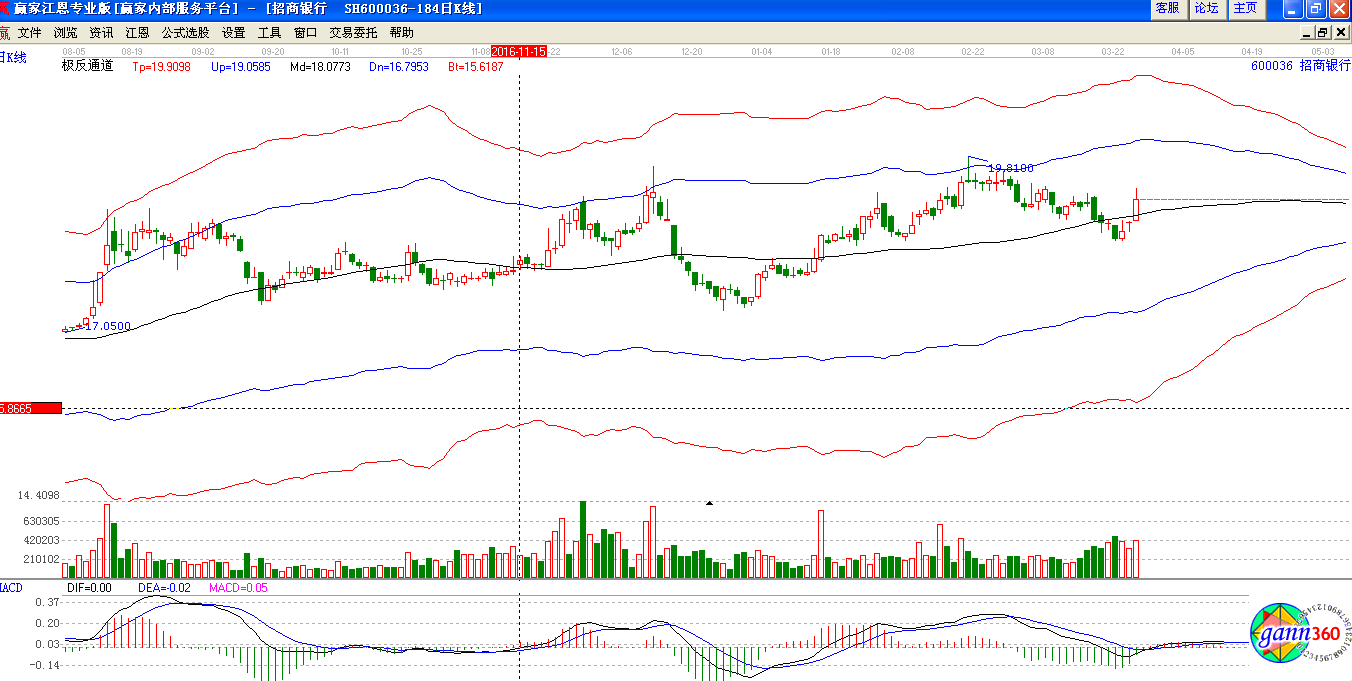The image size is (1352, 681).
Task: Restore the inner chart window
Action: pyautogui.click(x=1322, y=33)
